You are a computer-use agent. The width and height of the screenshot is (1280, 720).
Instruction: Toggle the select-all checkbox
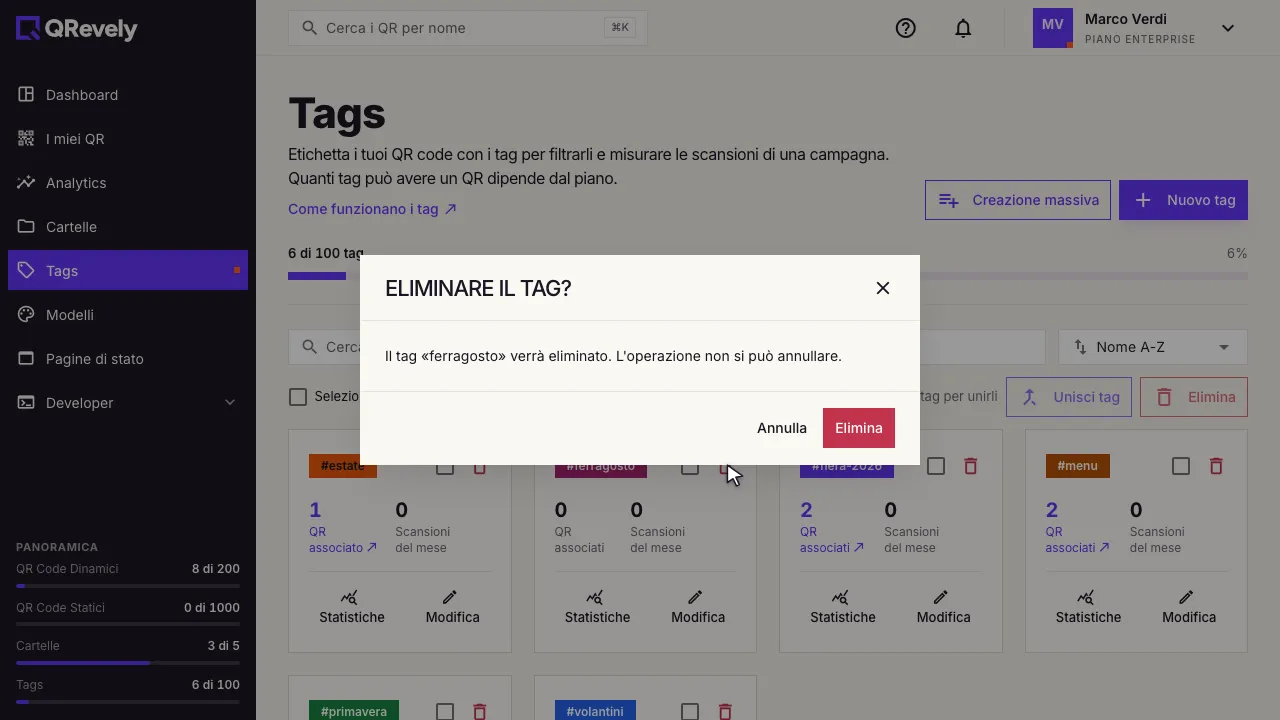pos(298,397)
